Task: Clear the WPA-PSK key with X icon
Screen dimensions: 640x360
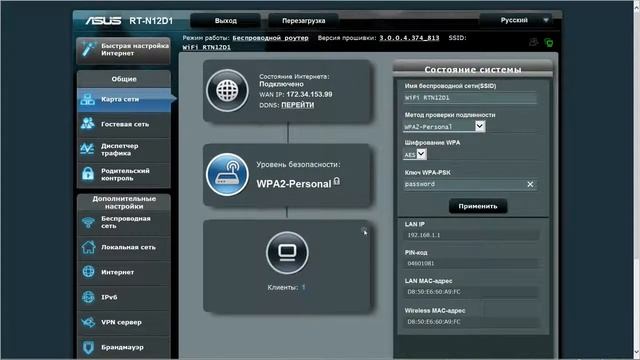Action: point(530,184)
